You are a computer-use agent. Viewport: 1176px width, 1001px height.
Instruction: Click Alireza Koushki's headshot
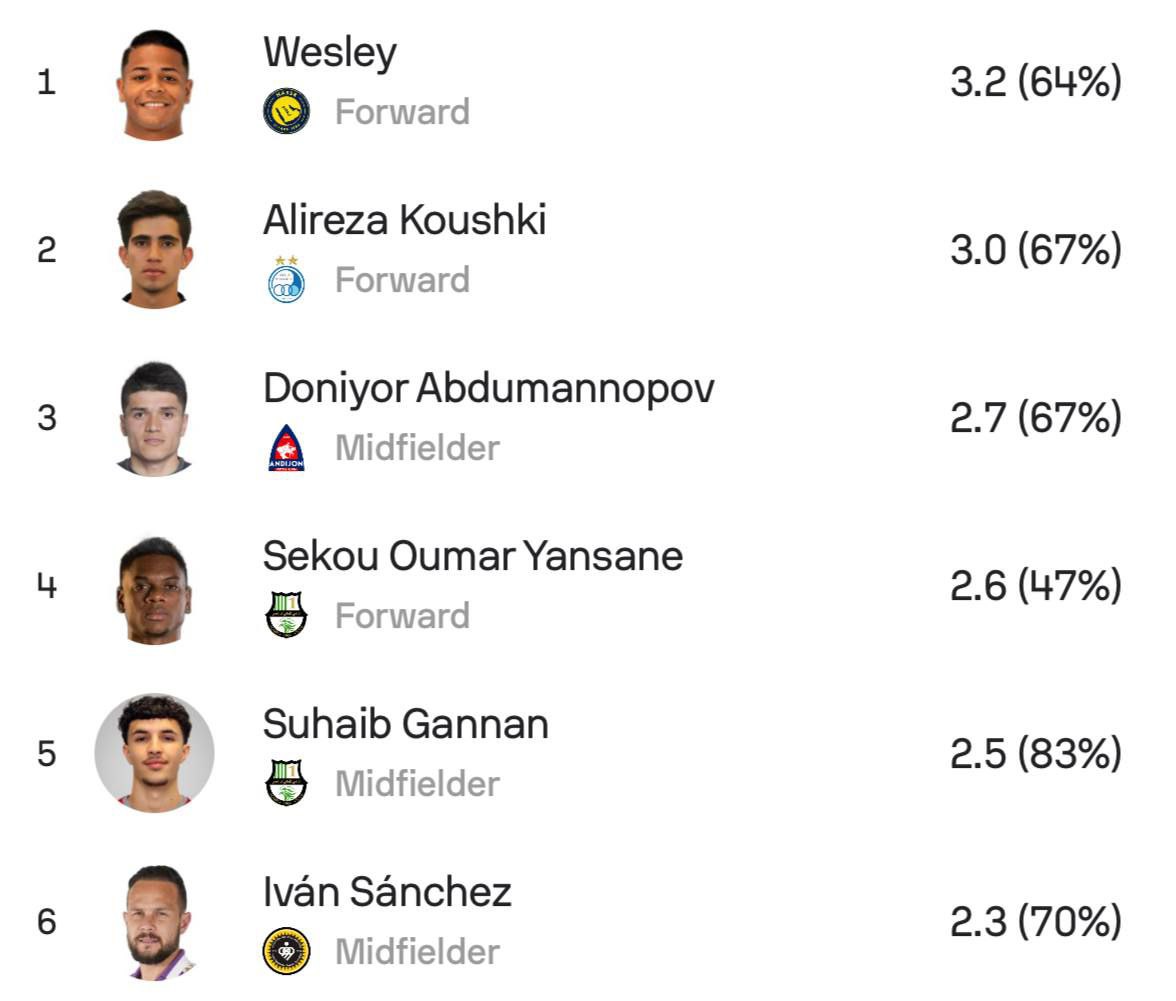coord(154,249)
